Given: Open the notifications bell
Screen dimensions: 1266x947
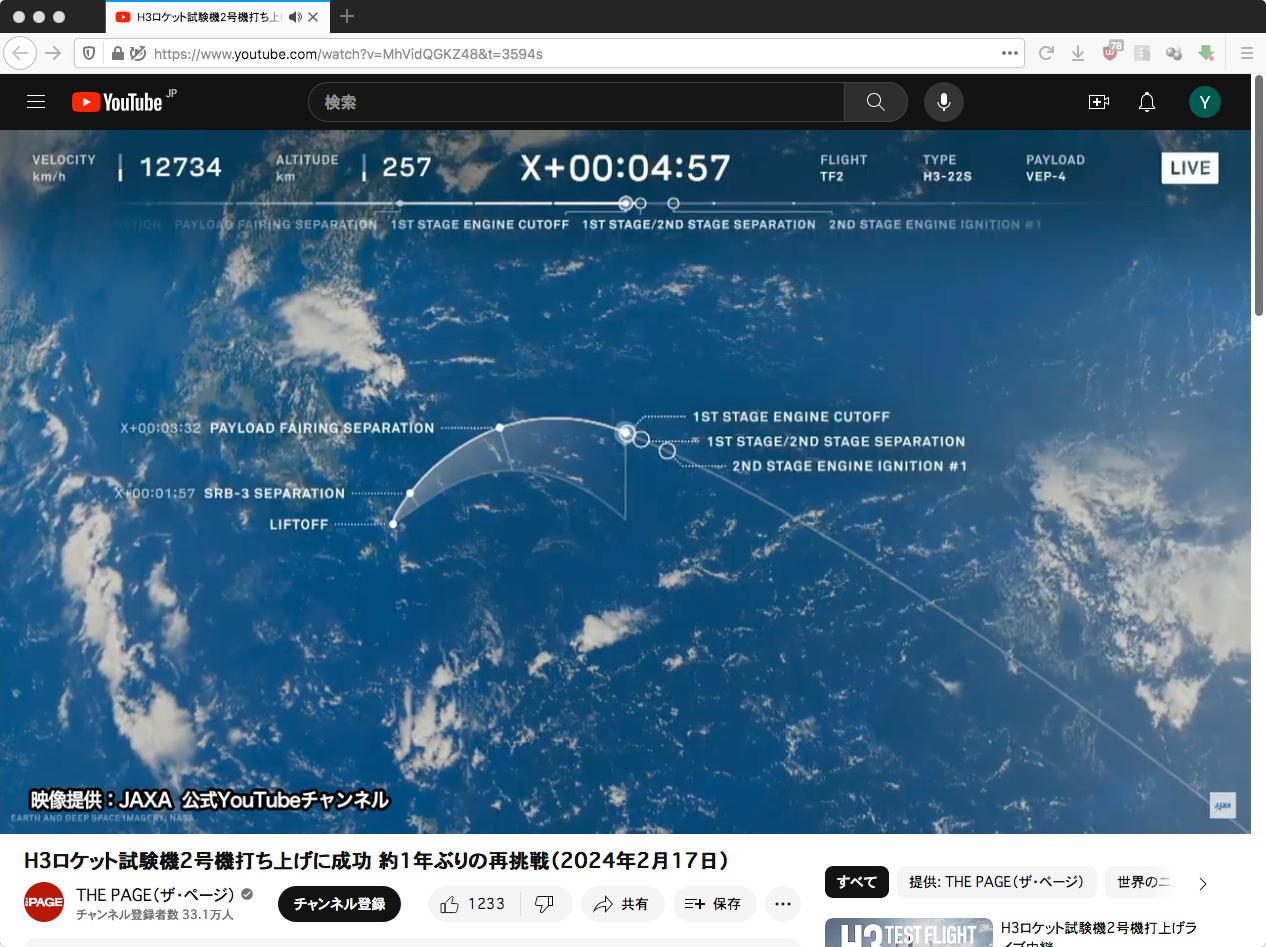Looking at the screenshot, I should [x=1147, y=102].
